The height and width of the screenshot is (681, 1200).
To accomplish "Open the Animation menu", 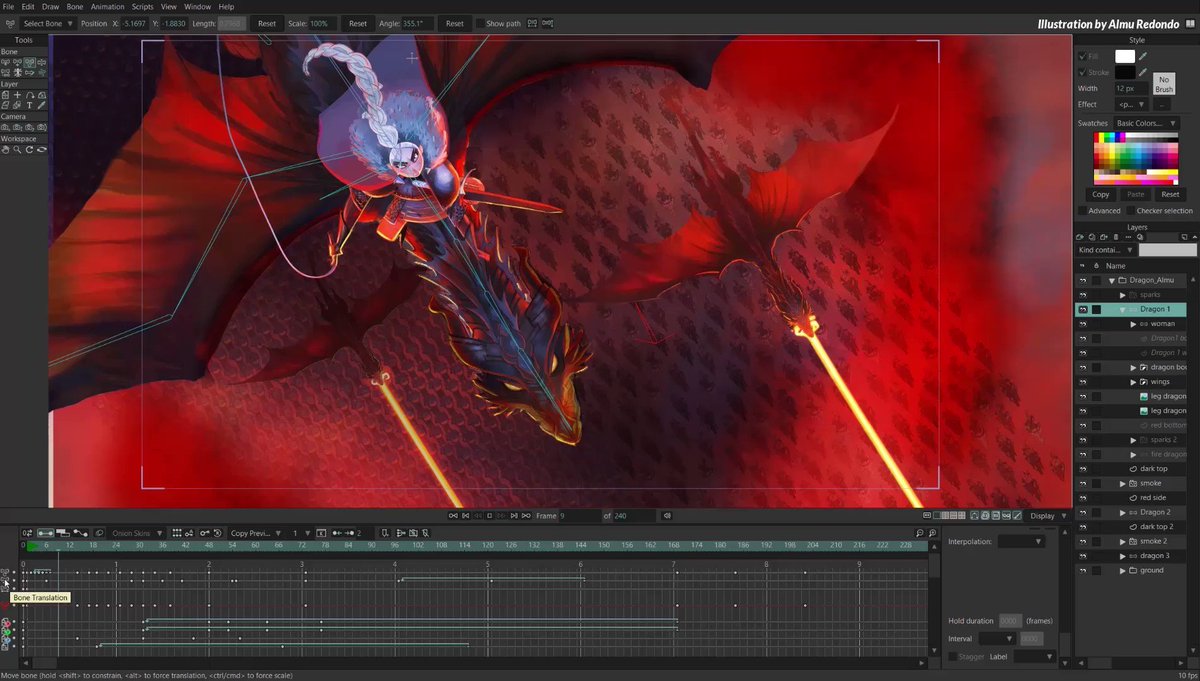I will 108,6.
